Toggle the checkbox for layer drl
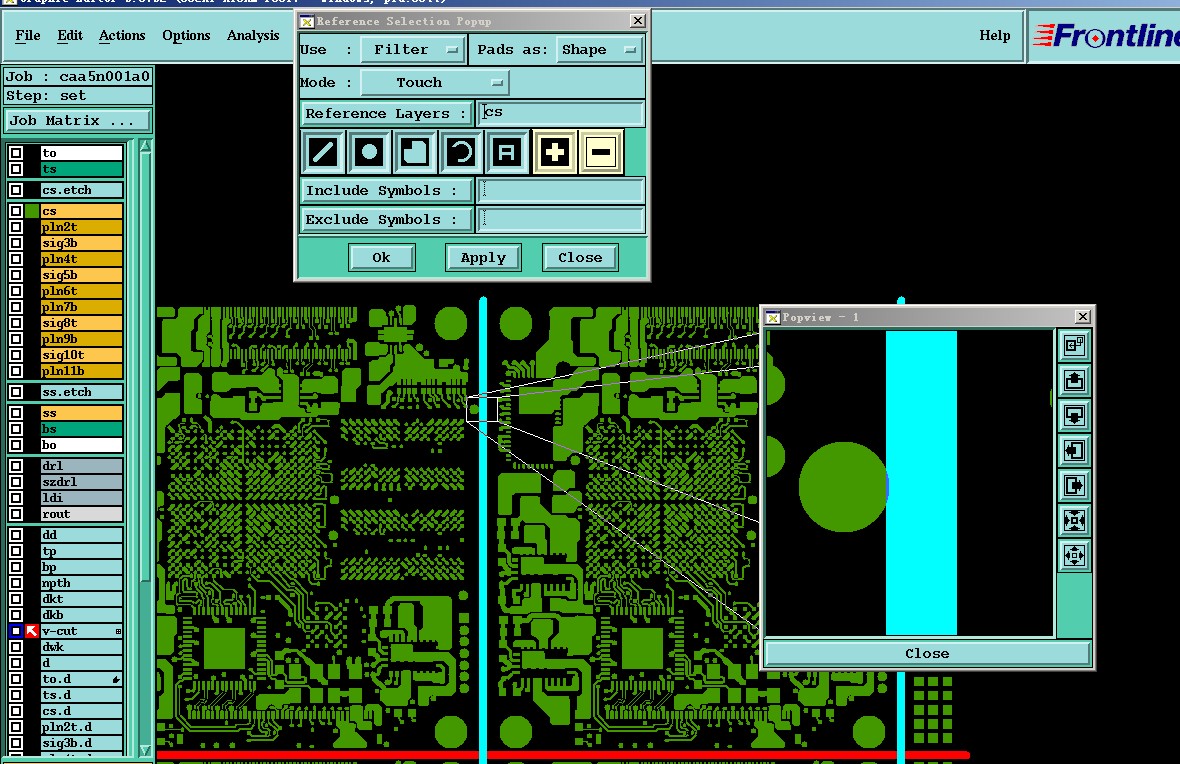The height and width of the screenshot is (764, 1180). click(16, 465)
